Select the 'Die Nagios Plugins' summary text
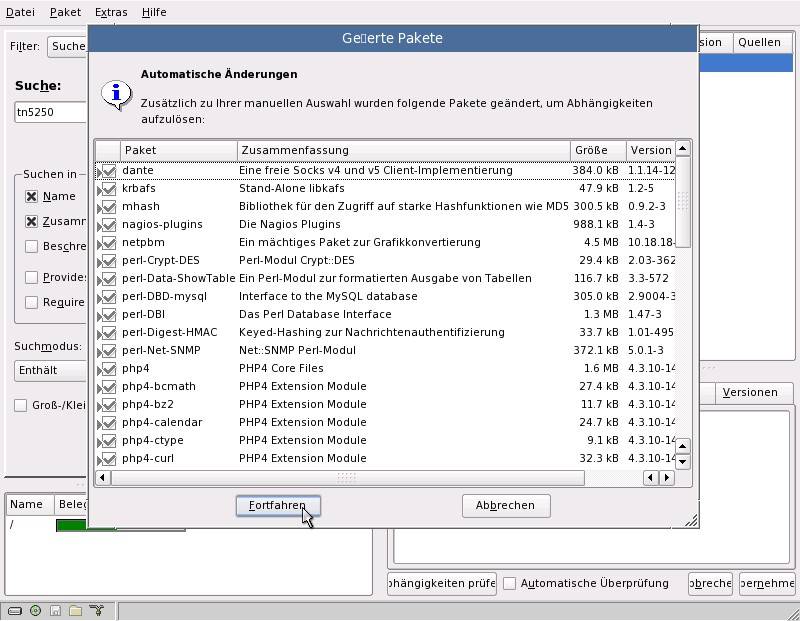800x621 pixels. [290, 225]
